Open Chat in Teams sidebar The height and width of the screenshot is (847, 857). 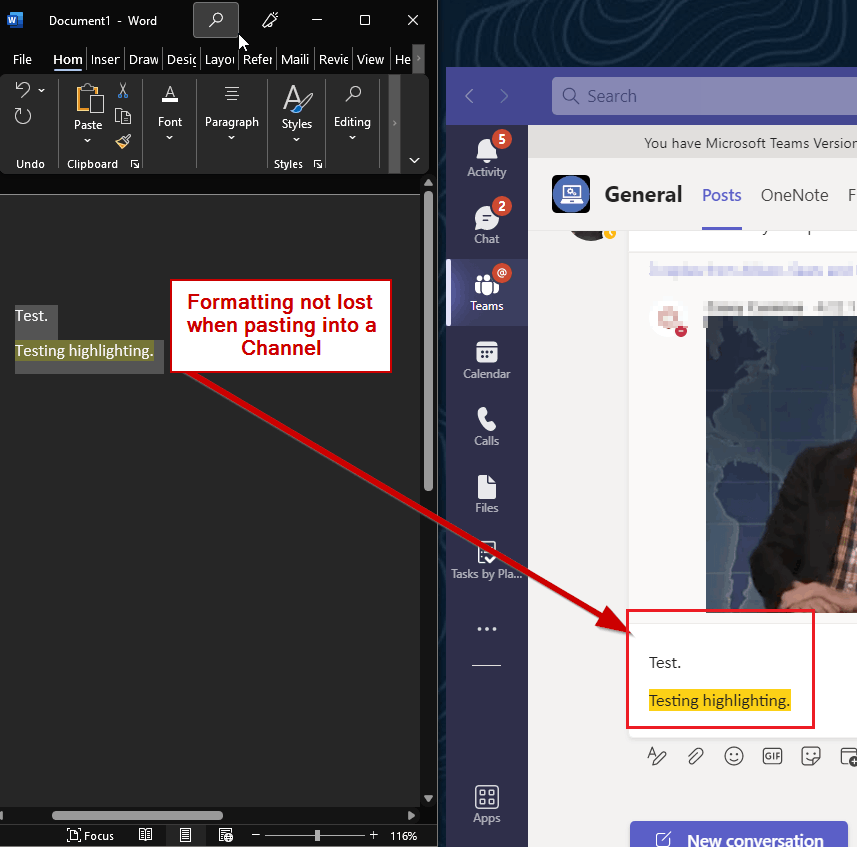(486, 223)
